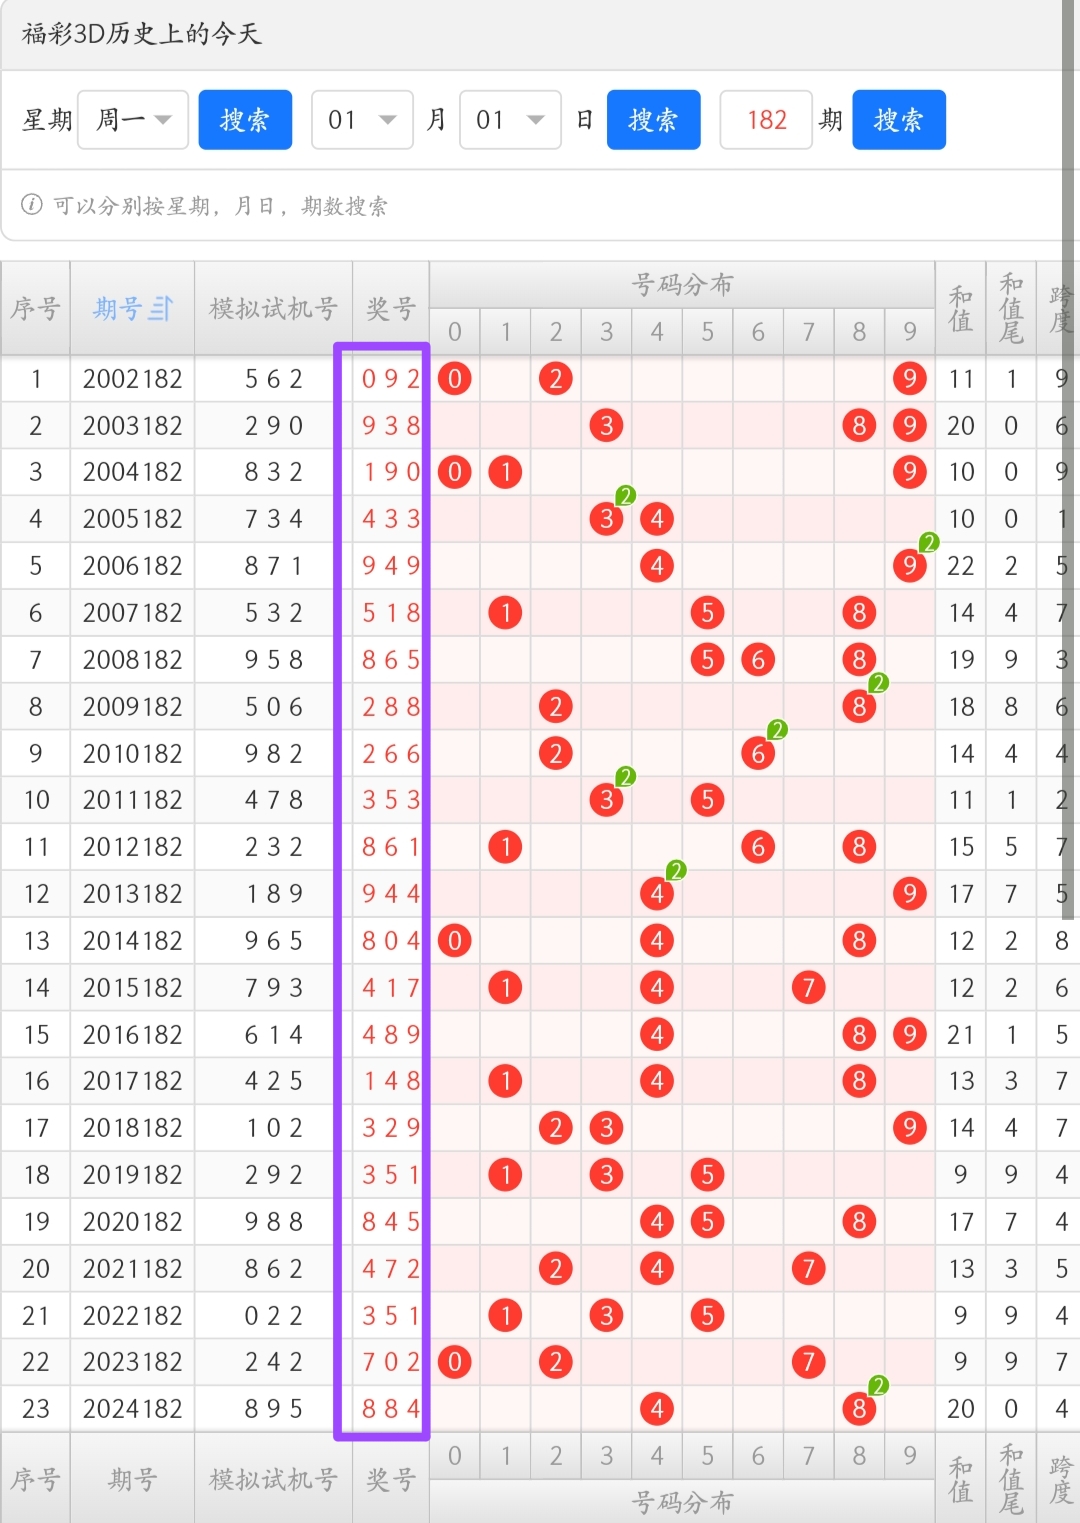This screenshot has height=1523, width=1080.
Task: Click the 搜索 button after the 期 input
Action: pos(898,119)
